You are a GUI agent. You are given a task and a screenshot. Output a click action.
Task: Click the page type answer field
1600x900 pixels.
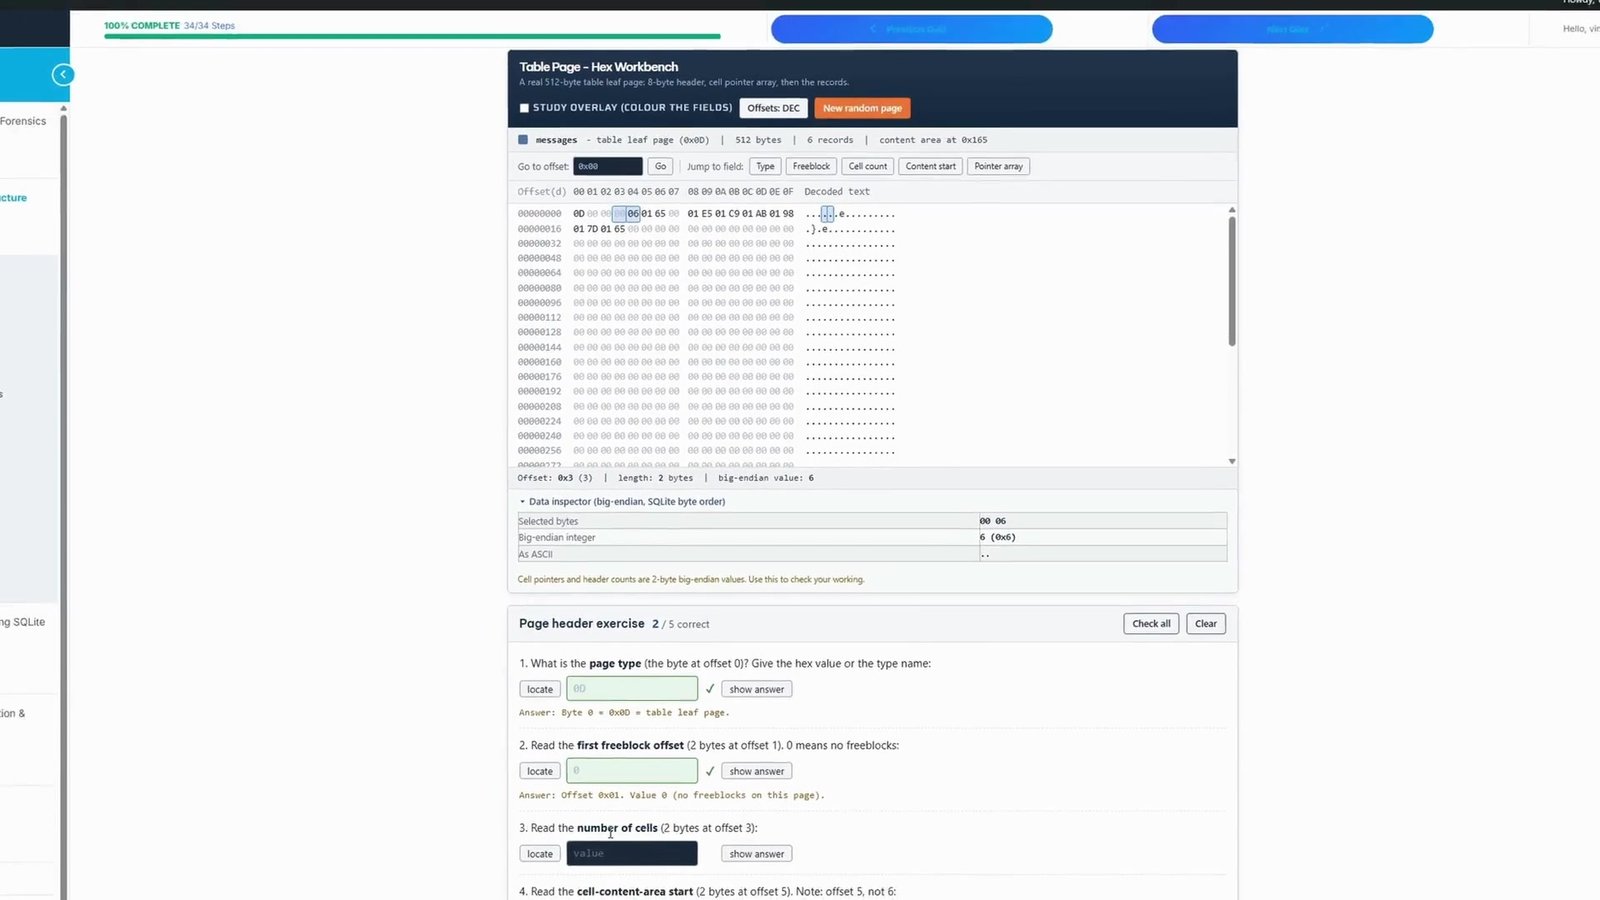632,688
